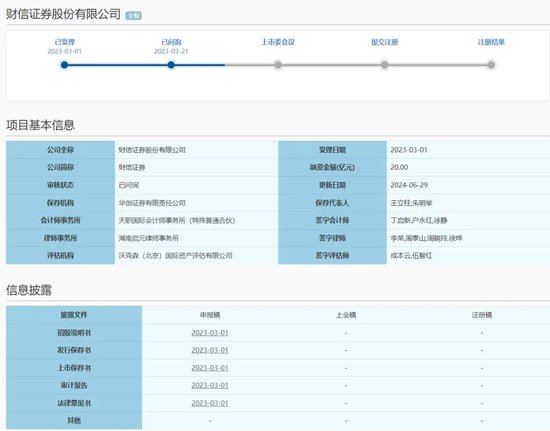Click the sponsor value 华创证券有限责任公司
Screen dimensions: 550x431
pyautogui.click(x=152, y=203)
